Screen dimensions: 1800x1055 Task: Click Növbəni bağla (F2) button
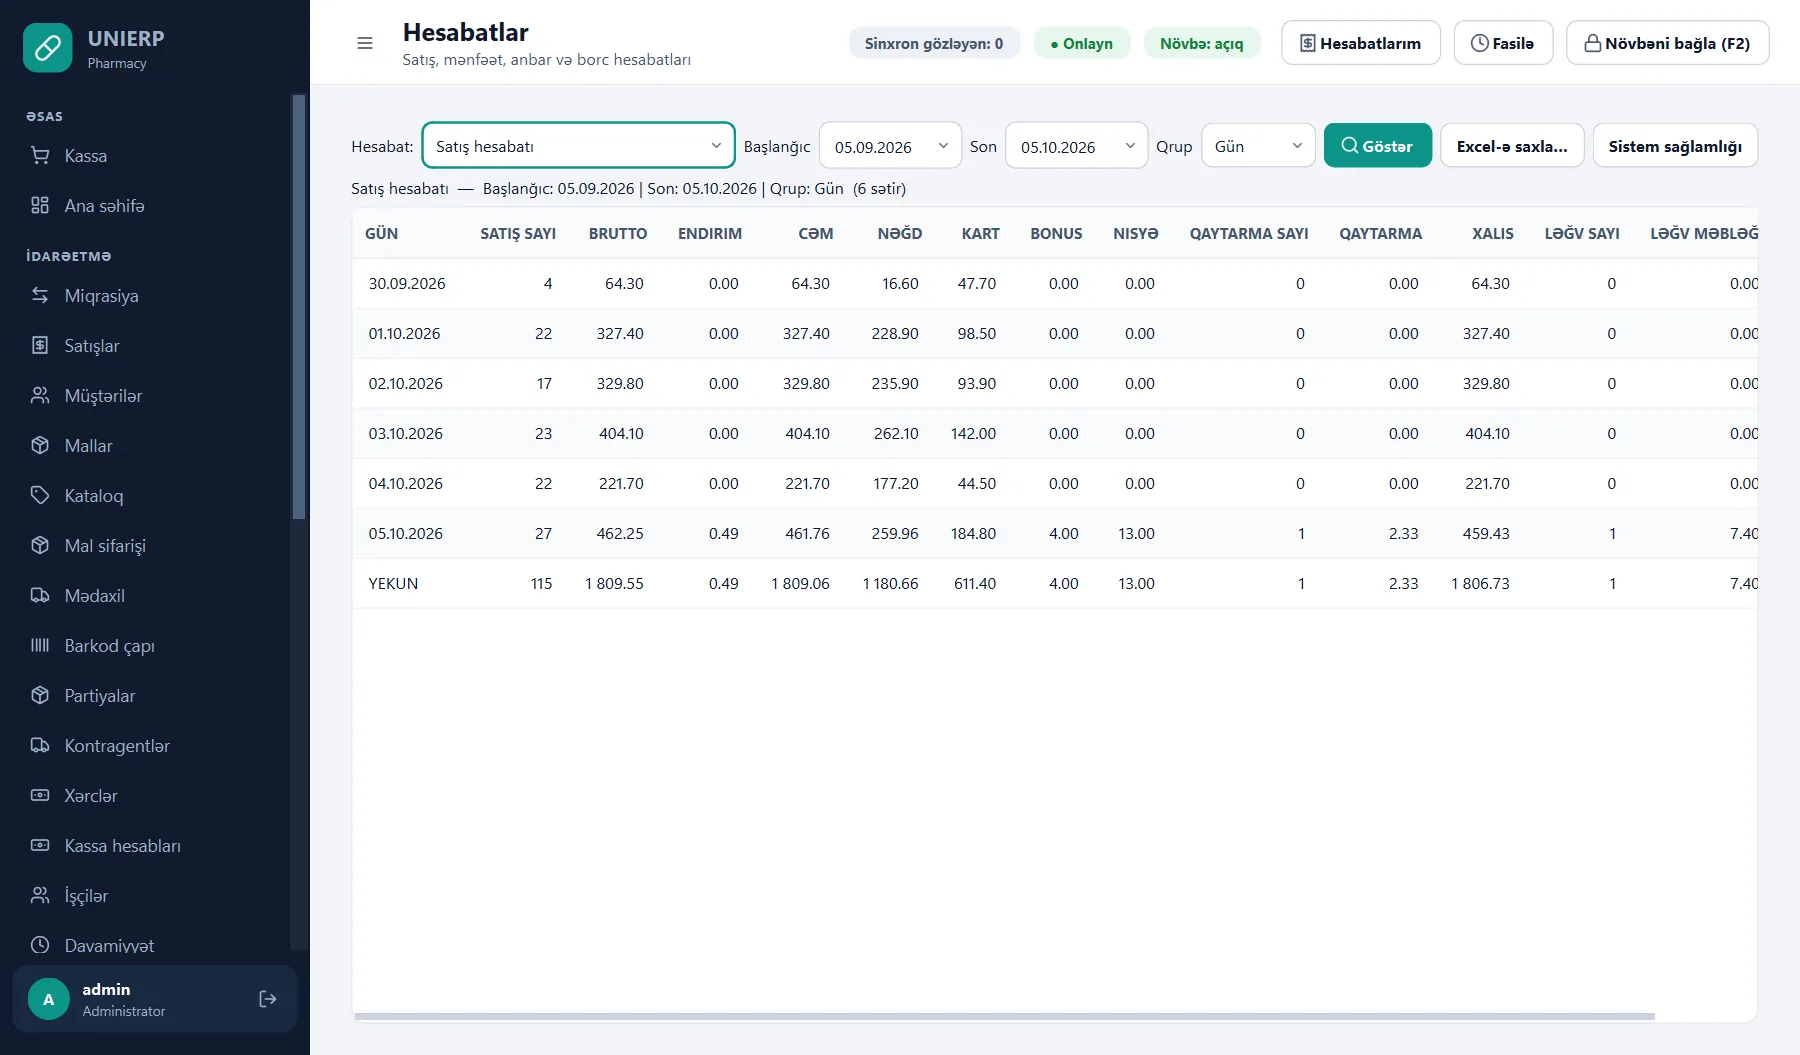click(1667, 43)
